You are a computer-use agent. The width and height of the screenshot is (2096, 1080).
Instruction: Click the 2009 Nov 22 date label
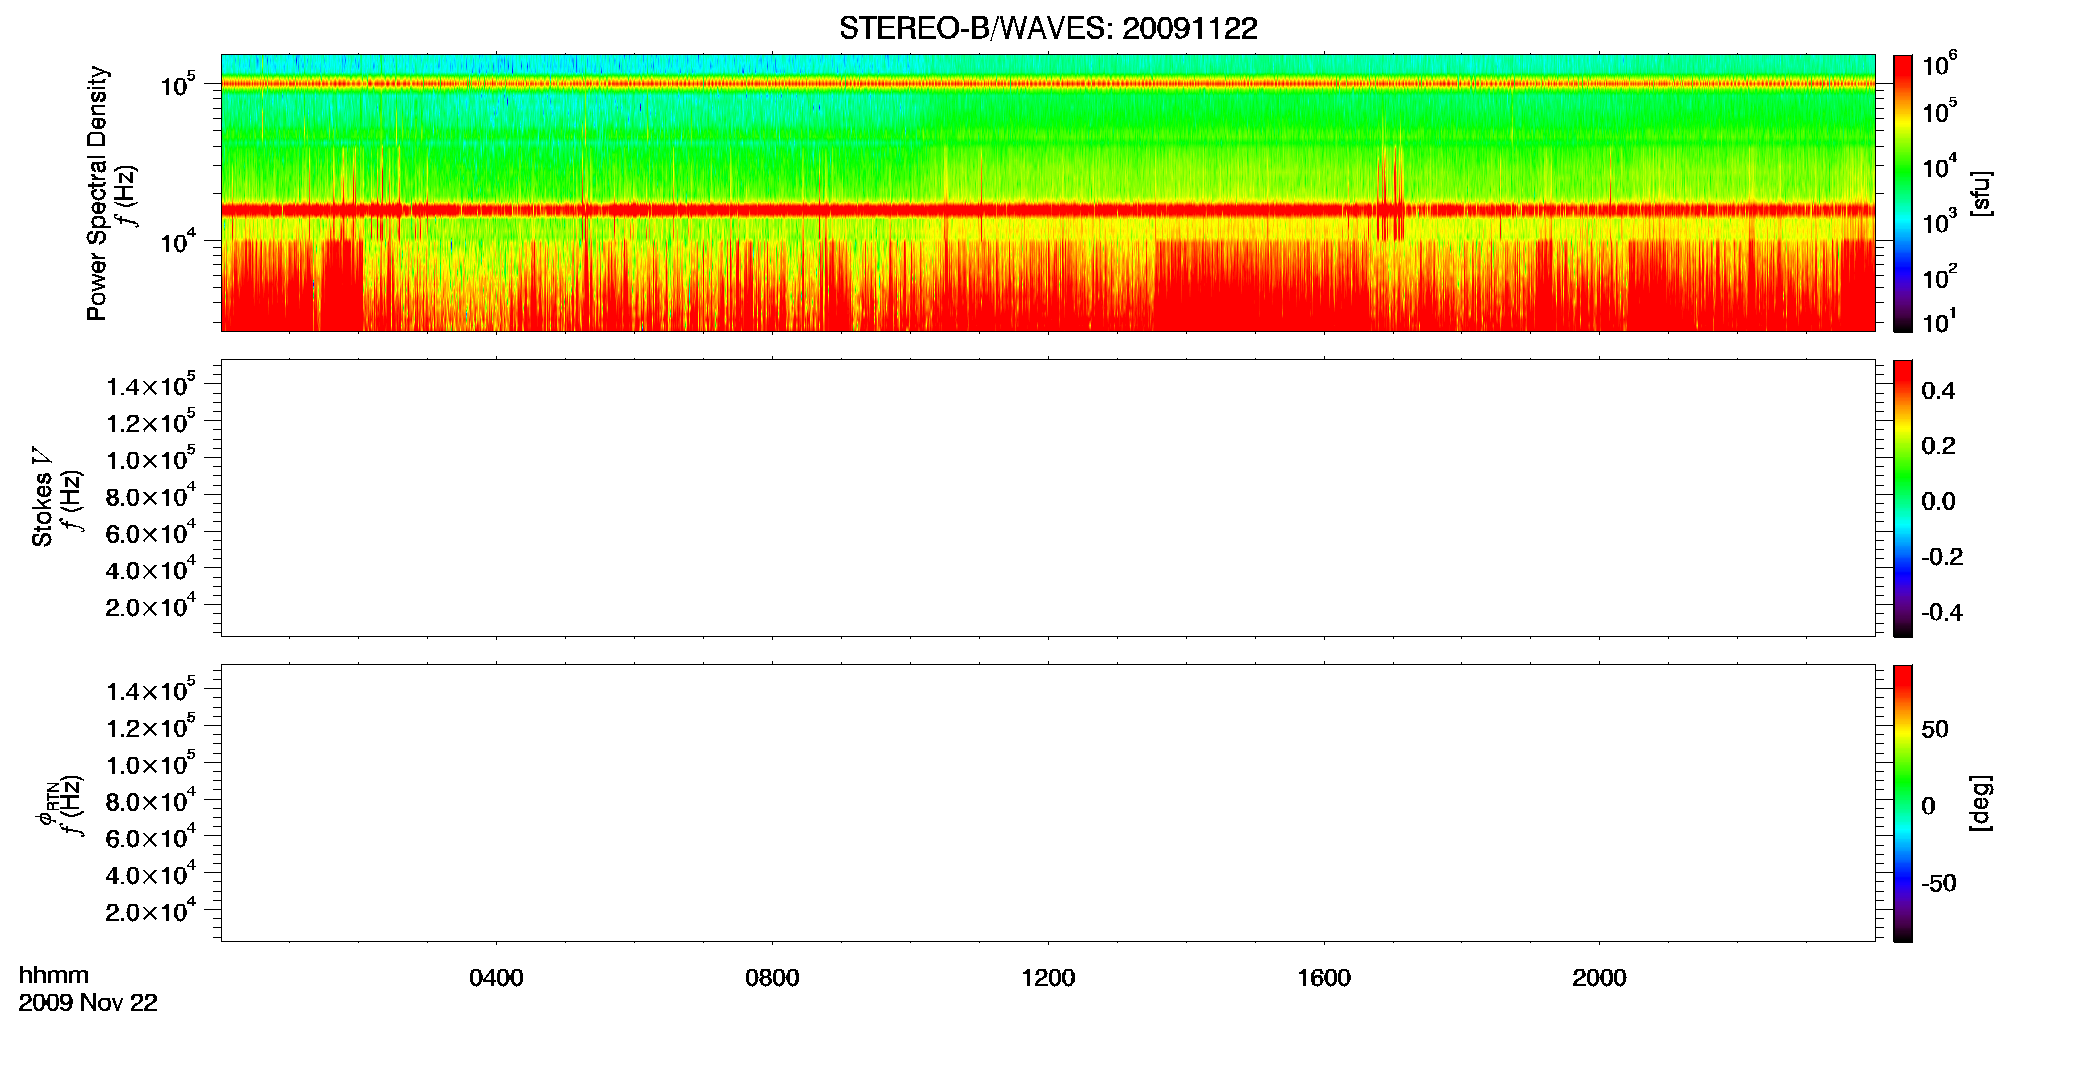coord(88,1003)
